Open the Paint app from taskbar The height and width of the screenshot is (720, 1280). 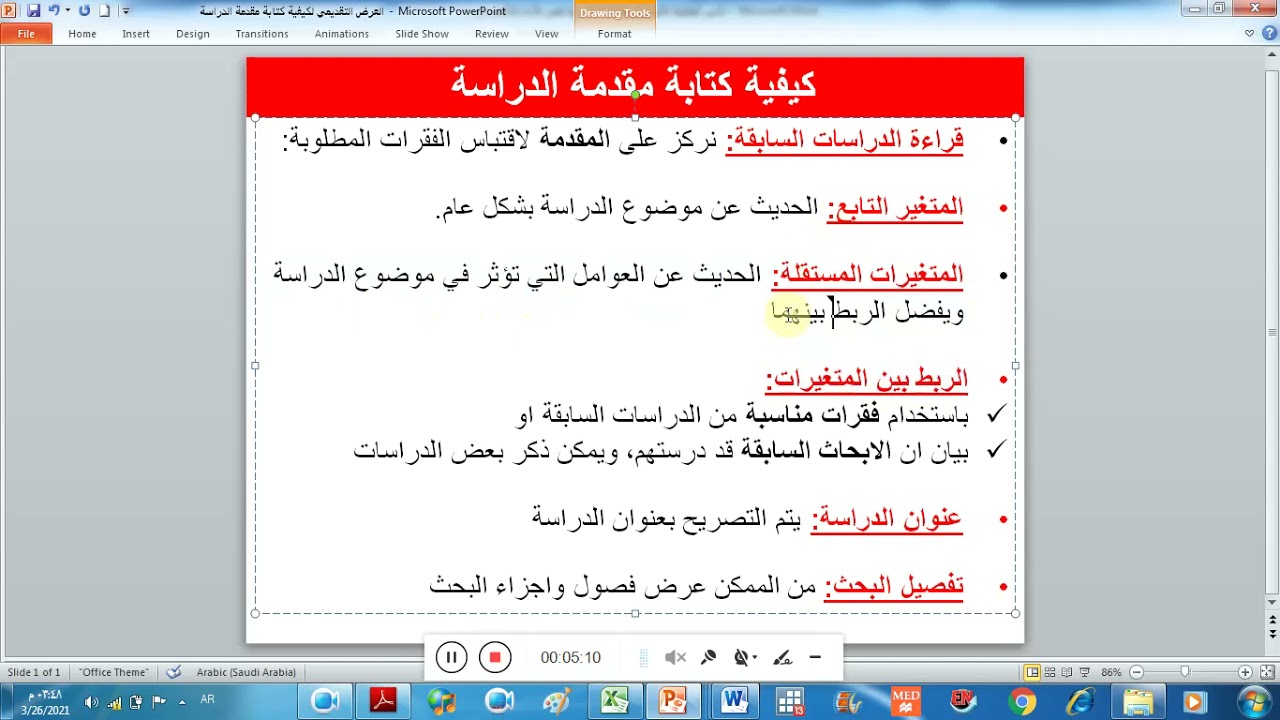556,702
